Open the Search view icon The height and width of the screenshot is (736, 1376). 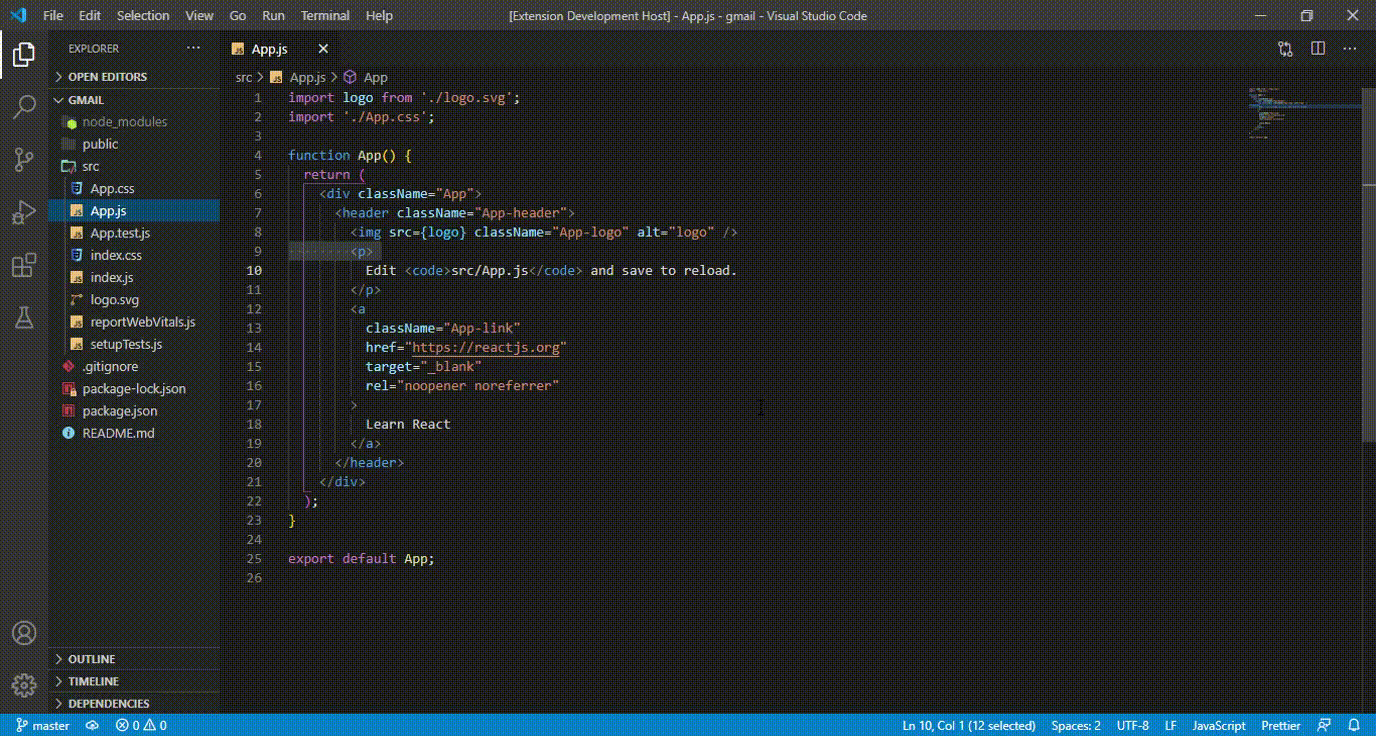point(24,107)
